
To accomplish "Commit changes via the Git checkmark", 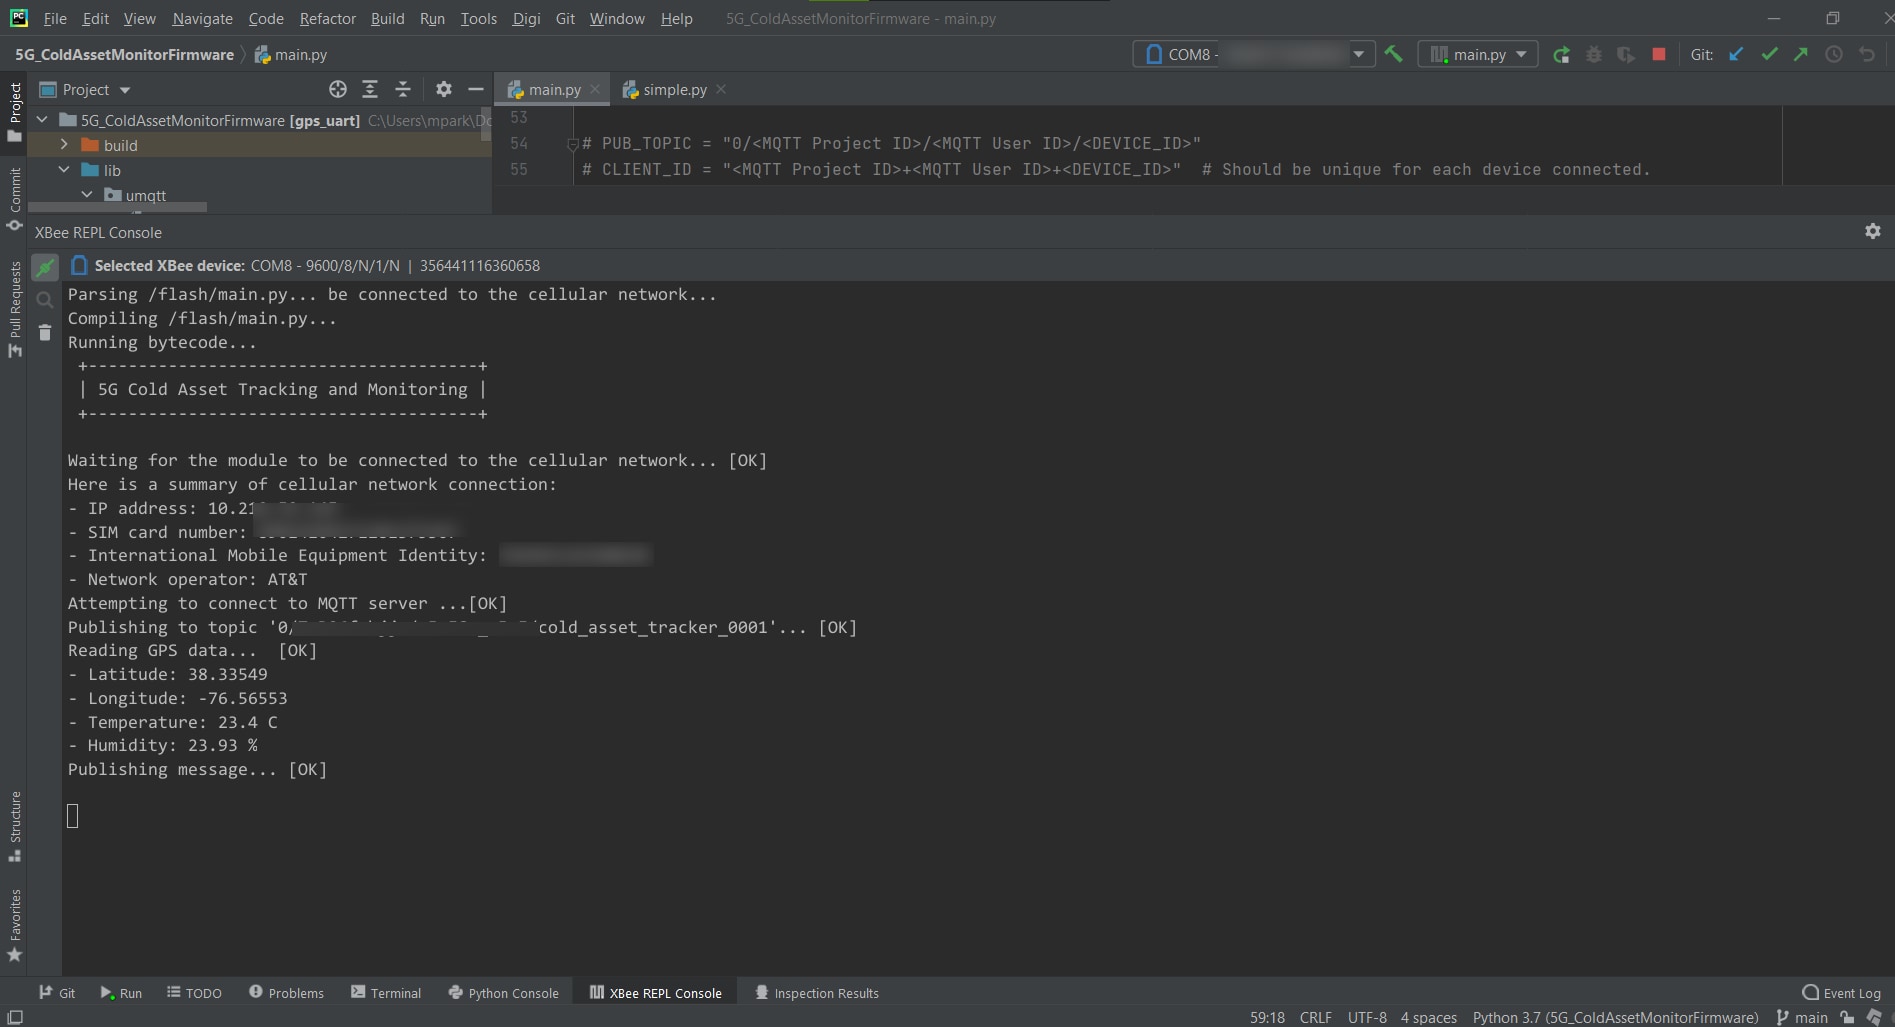I will point(1770,55).
